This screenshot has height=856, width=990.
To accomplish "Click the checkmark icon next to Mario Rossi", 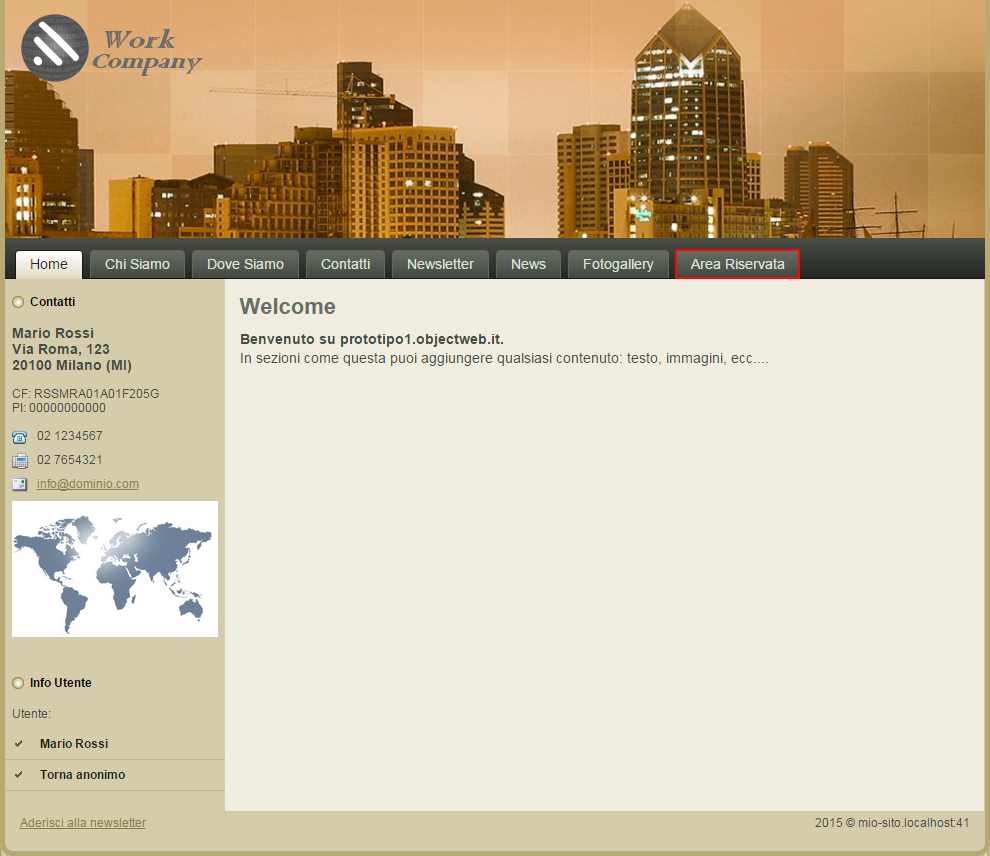I will point(19,744).
